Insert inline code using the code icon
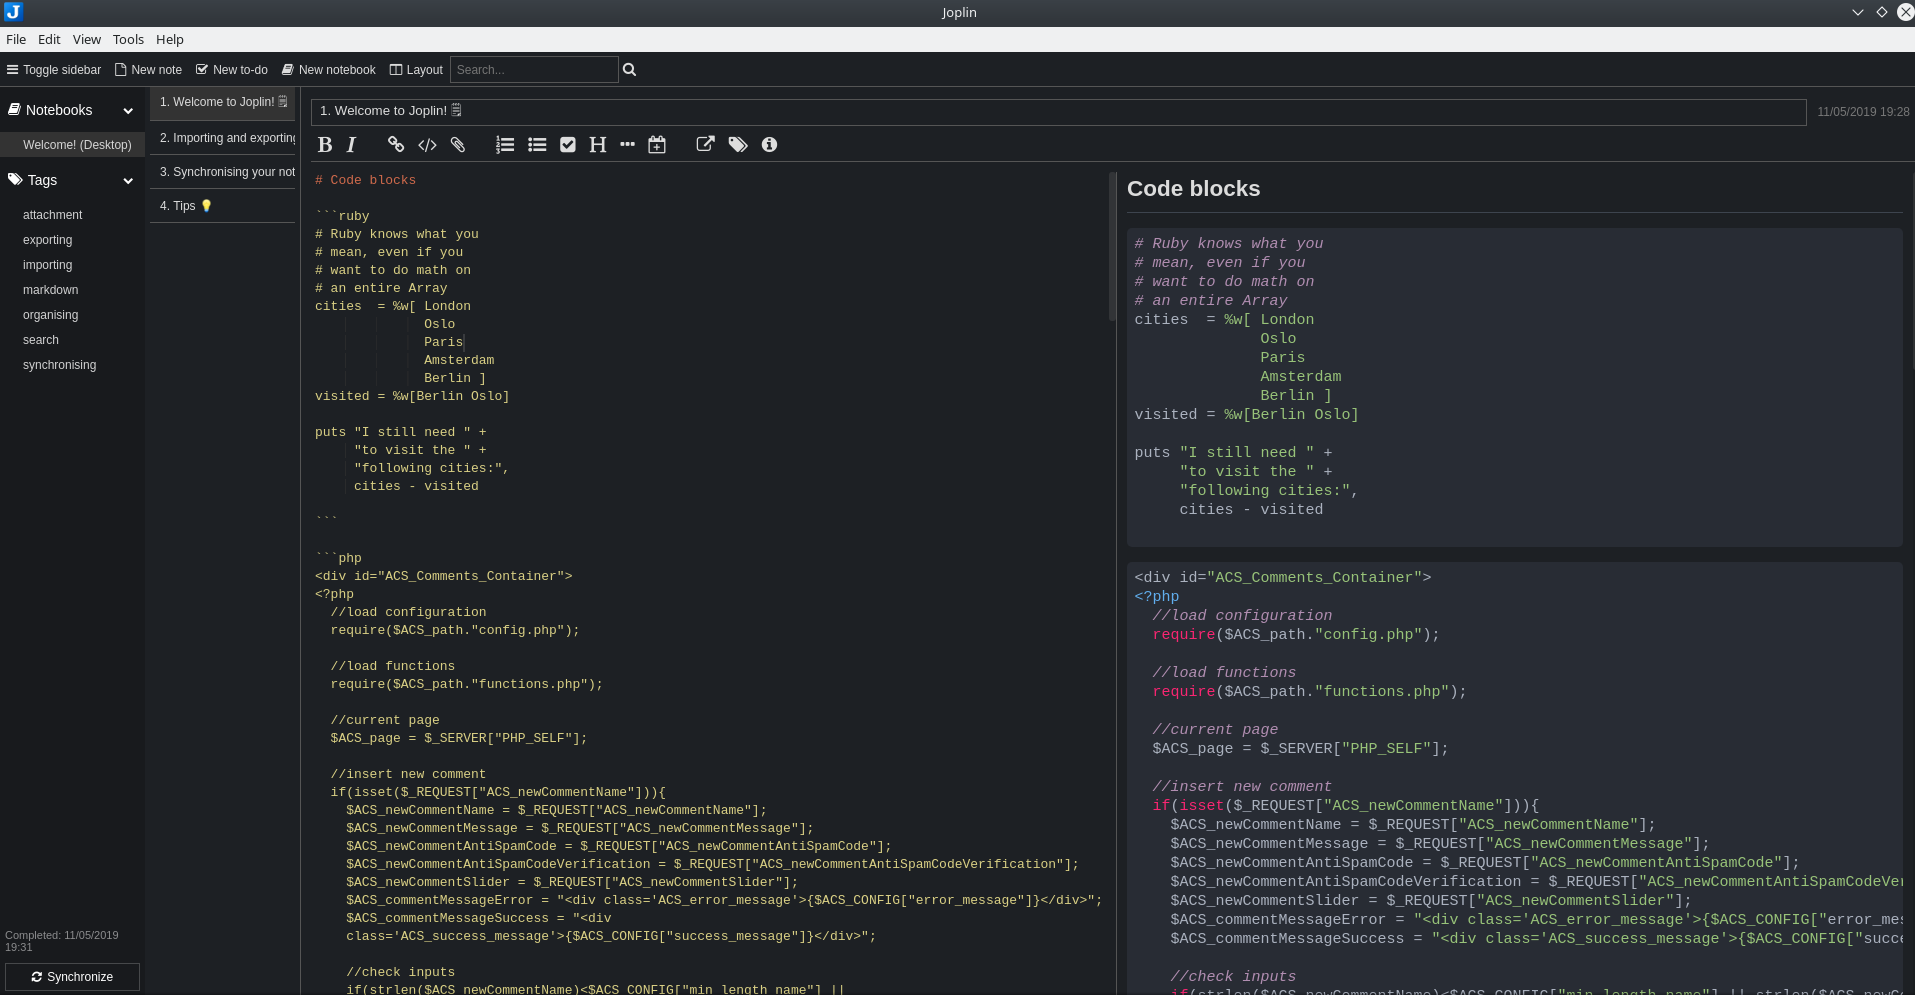The height and width of the screenshot is (995, 1915). pos(427,144)
